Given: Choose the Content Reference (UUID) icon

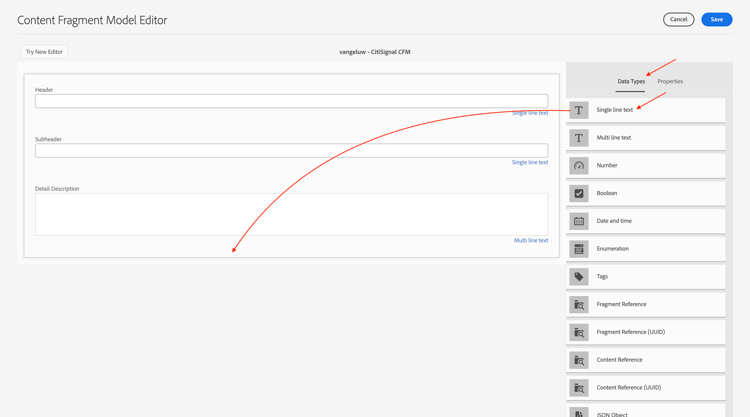Looking at the screenshot, I should click(579, 388).
